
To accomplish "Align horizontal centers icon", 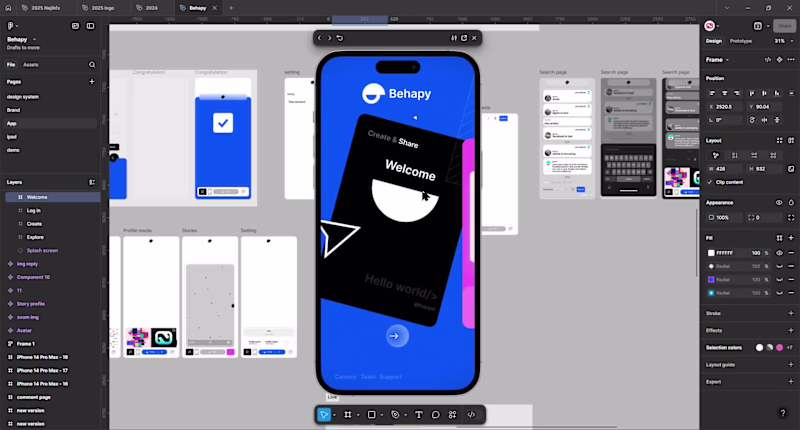I will [724, 93].
